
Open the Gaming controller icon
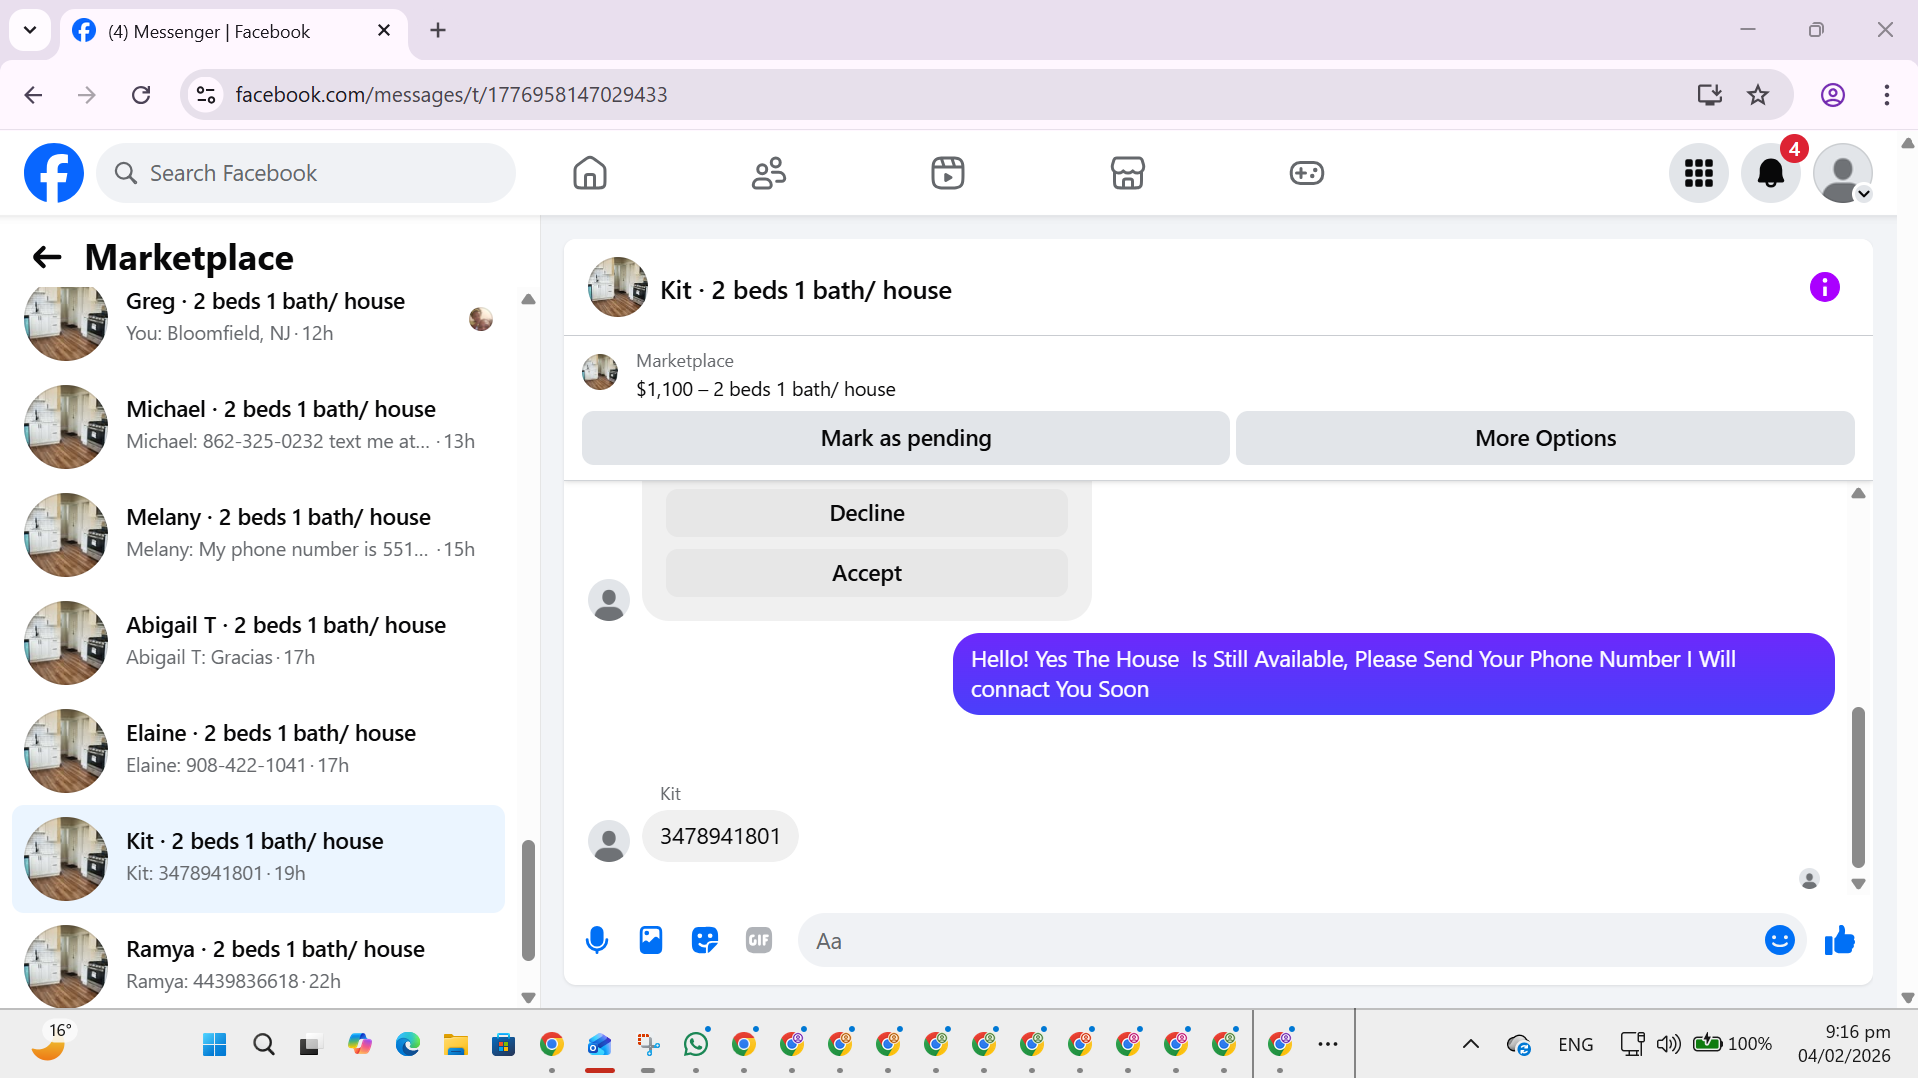coord(1306,173)
